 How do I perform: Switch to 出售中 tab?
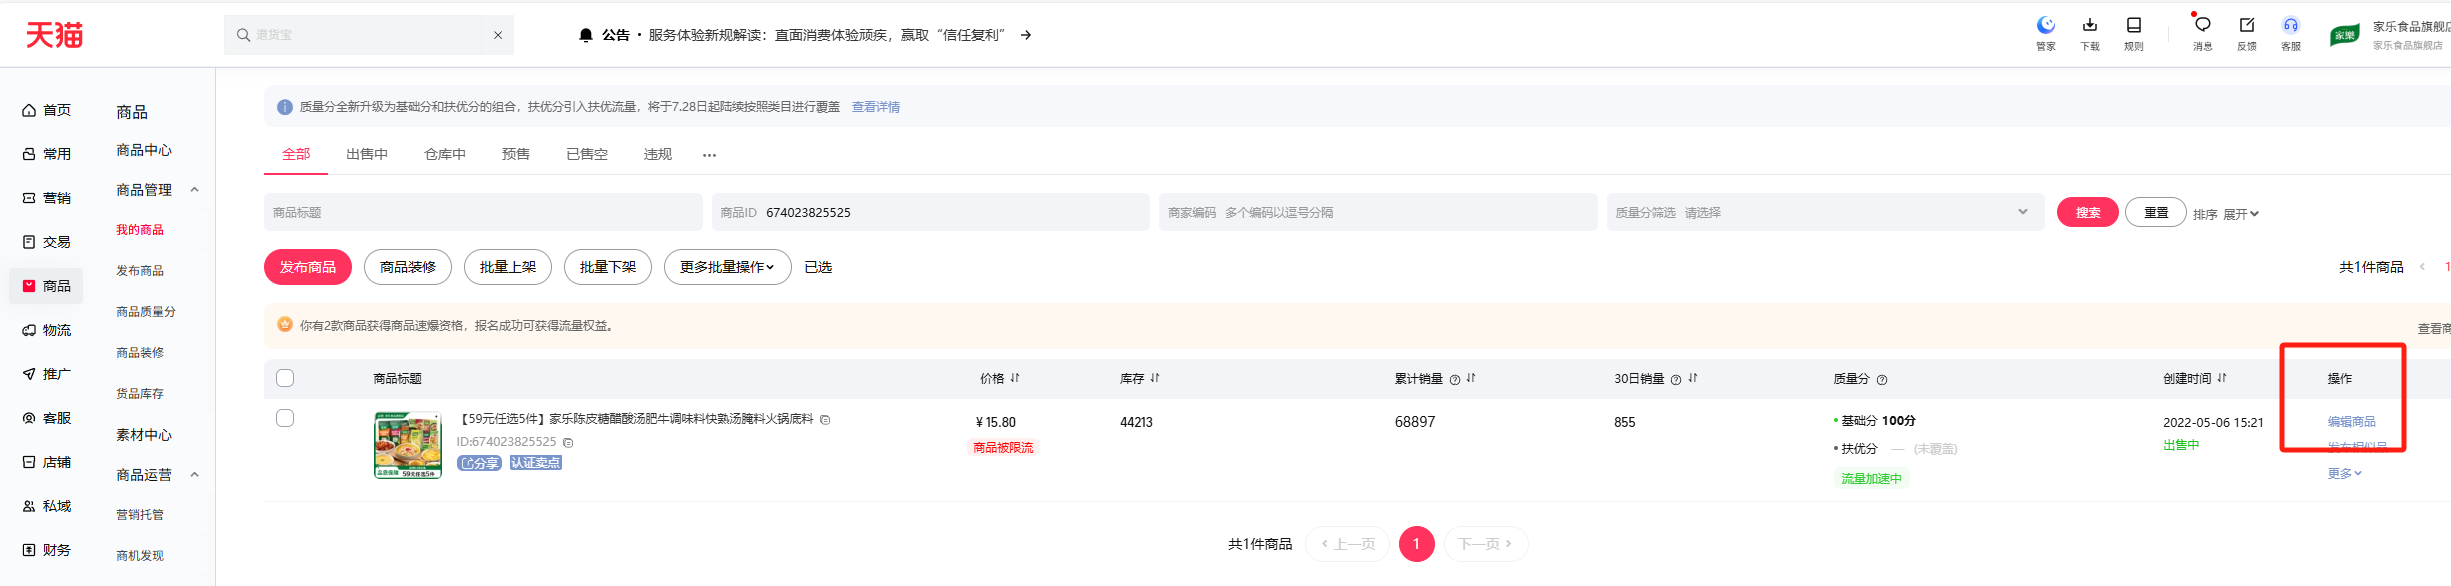367,154
